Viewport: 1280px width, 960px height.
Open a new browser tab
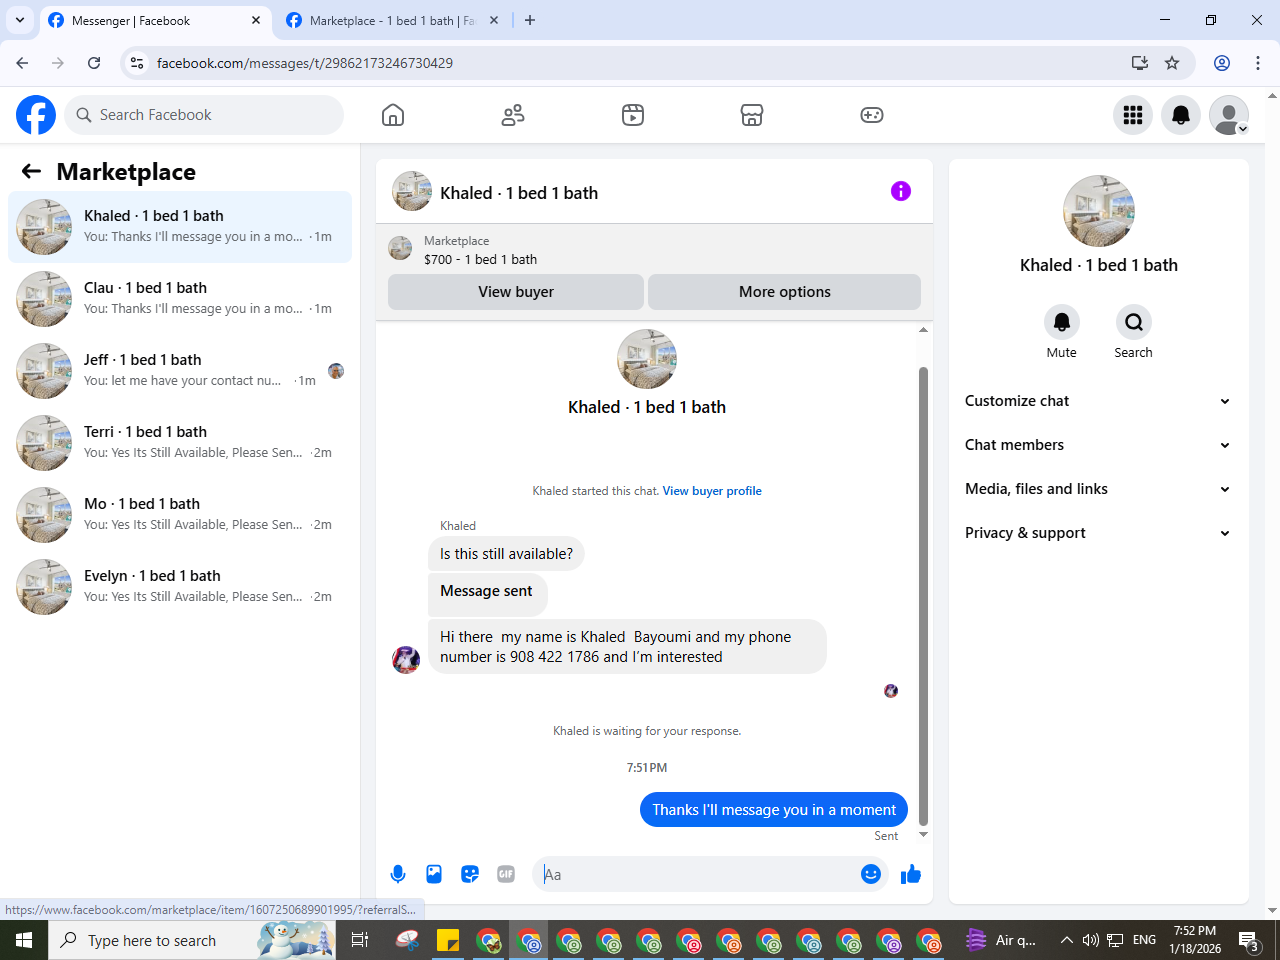(530, 20)
